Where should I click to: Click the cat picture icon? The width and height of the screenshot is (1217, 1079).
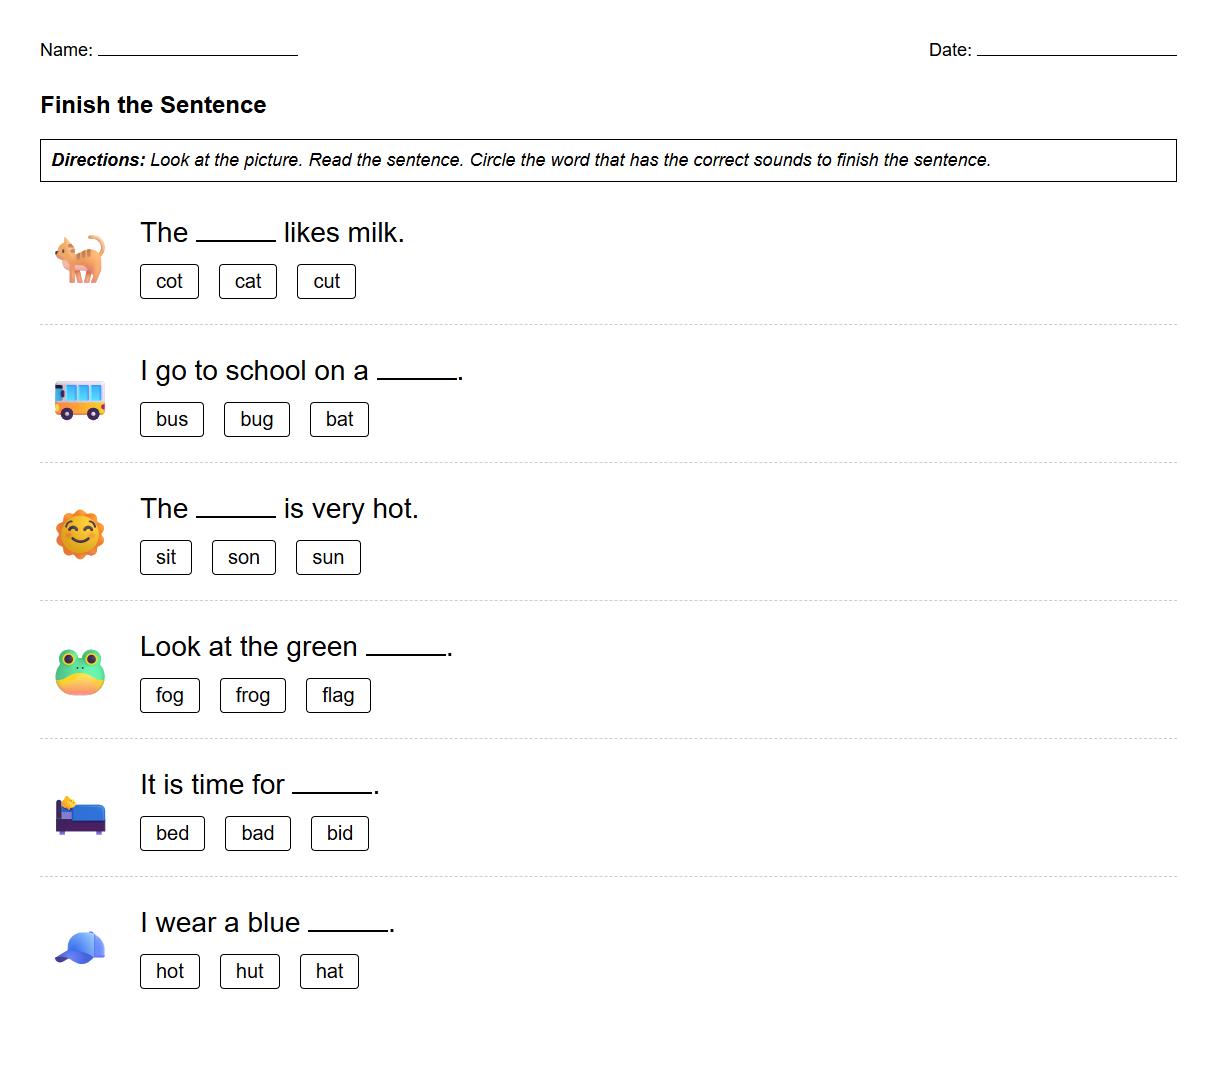pyautogui.click(x=80, y=259)
